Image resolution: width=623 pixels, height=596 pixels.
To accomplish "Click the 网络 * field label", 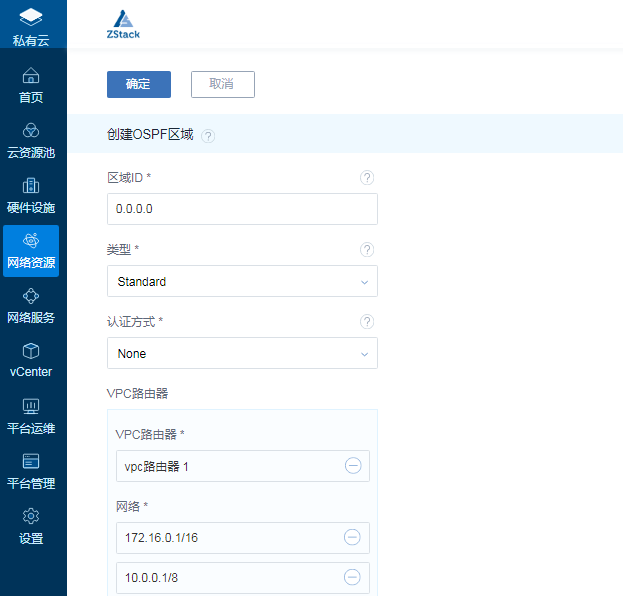I will tap(132, 506).
